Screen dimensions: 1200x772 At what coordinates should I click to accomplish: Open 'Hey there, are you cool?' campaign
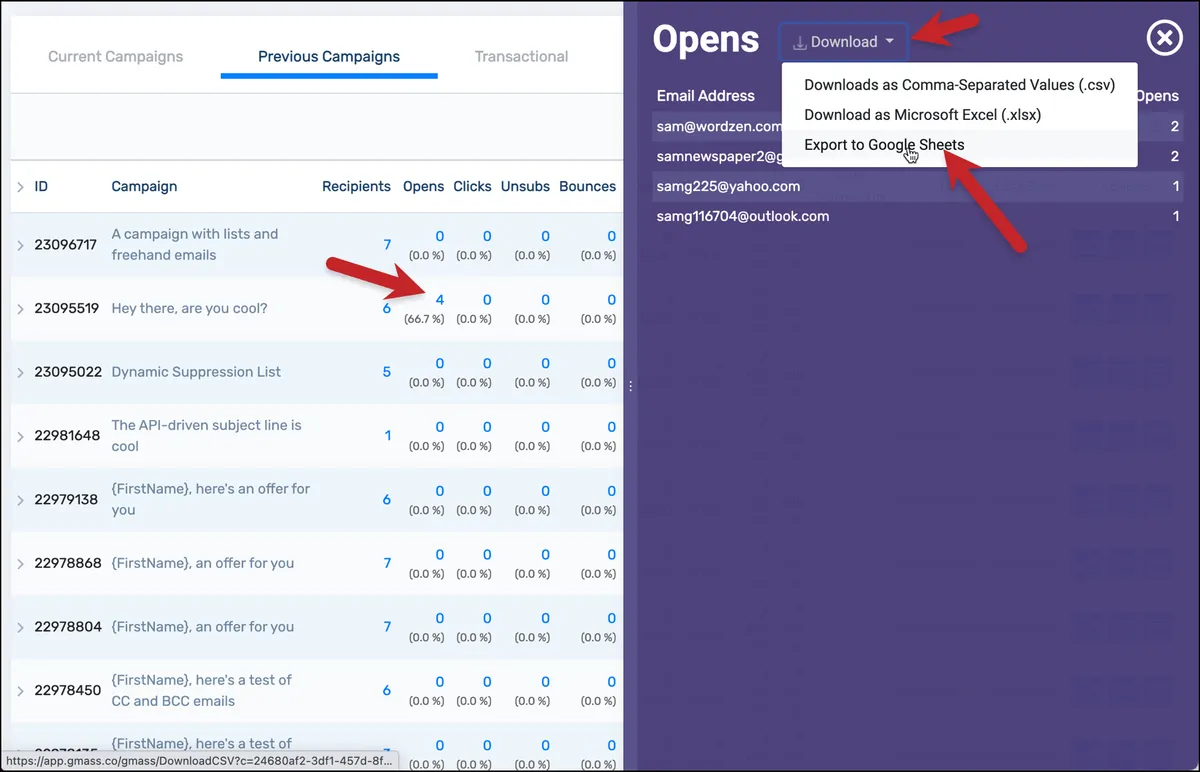click(x=189, y=309)
